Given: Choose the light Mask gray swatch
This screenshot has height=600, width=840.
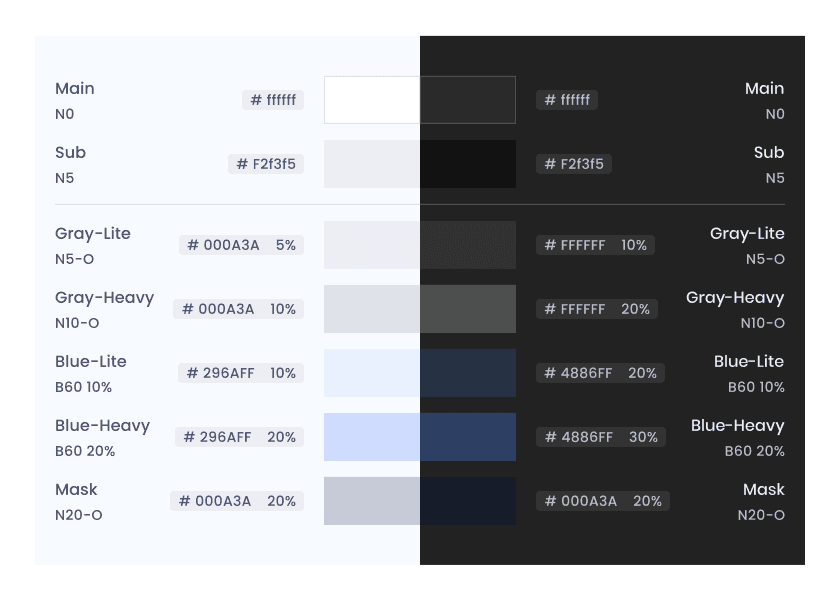Looking at the screenshot, I should 372,501.
